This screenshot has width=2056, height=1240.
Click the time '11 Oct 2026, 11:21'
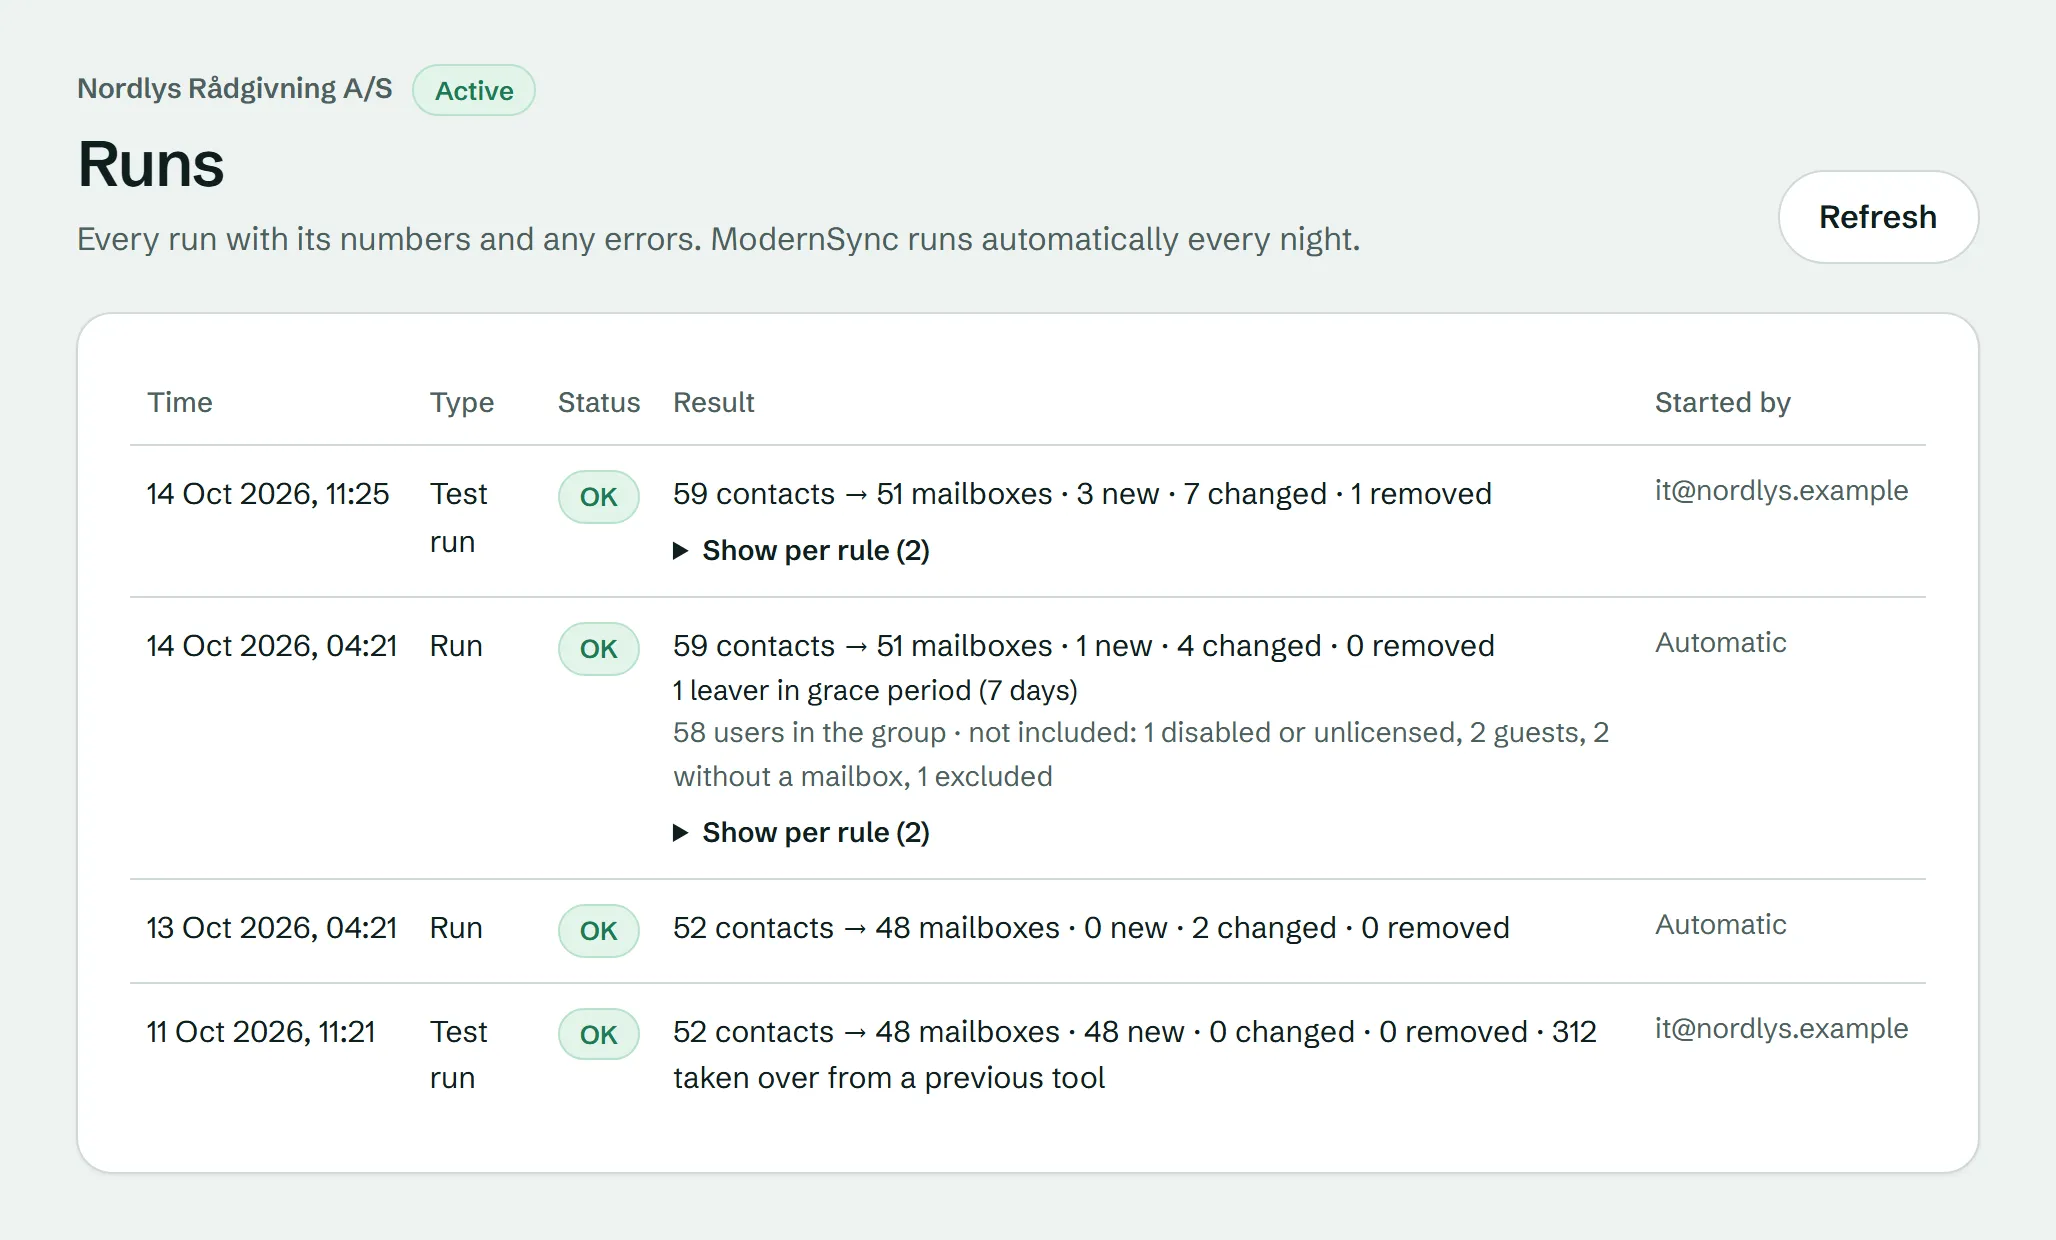pyautogui.click(x=261, y=1032)
